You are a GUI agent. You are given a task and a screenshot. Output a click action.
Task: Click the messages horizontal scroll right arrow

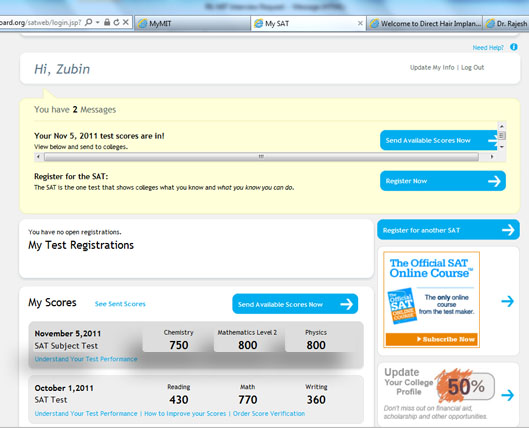492,156
